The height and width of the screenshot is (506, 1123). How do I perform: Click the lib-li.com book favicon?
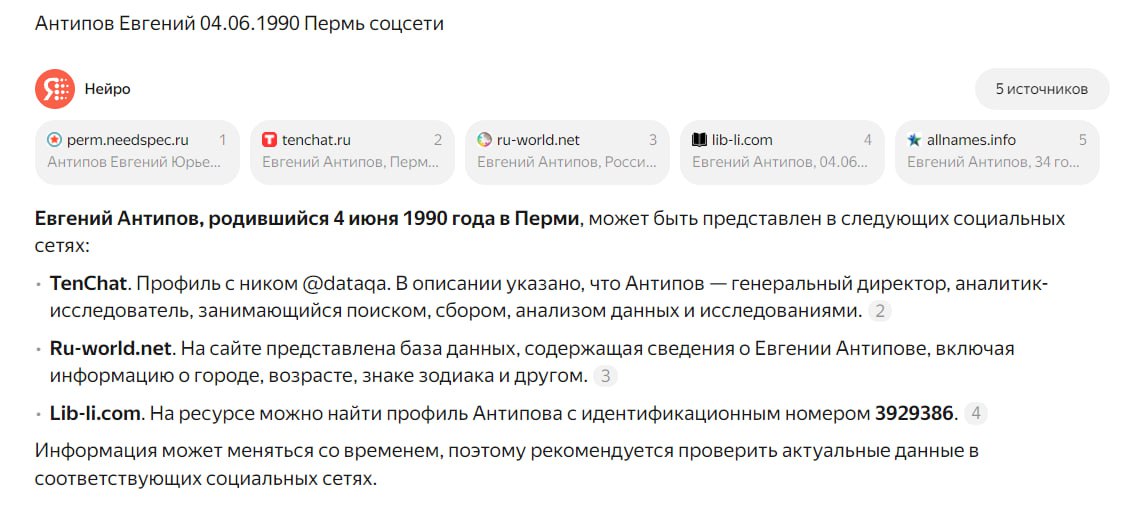[700, 140]
